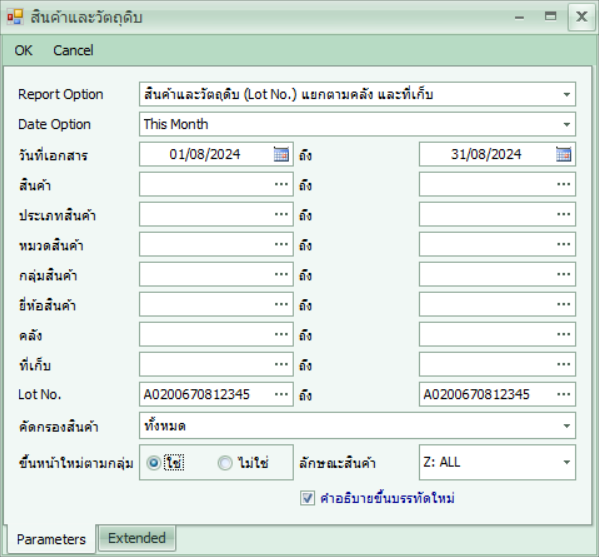This screenshot has height=557, width=599.
Task: Open lookup for กลุ่มสินค้า end field
Action: (563, 274)
